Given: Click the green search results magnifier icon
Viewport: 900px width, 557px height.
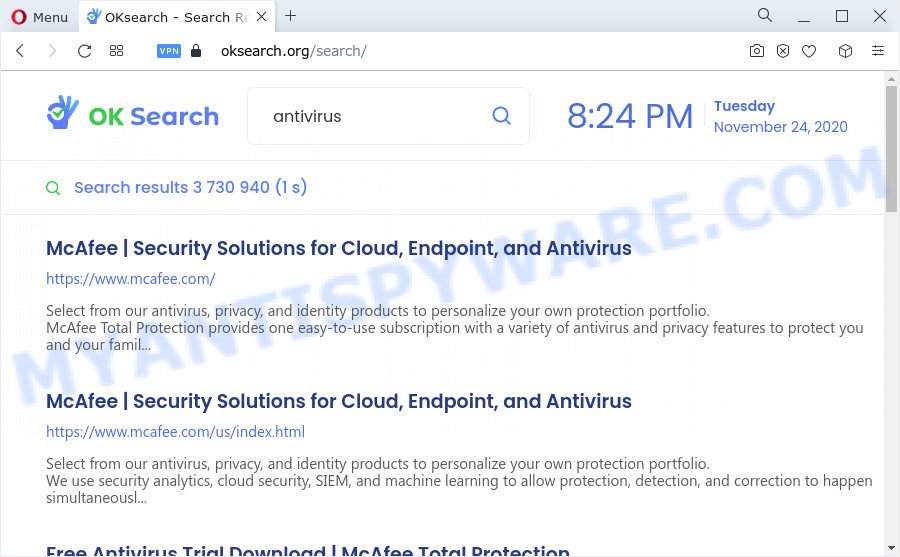Looking at the screenshot, I should [53, 188].
